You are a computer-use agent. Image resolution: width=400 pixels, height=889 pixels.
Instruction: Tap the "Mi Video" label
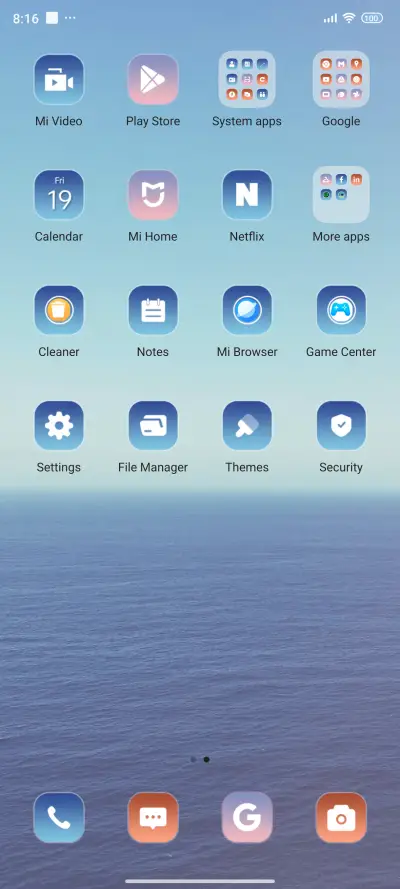point(59,121)
